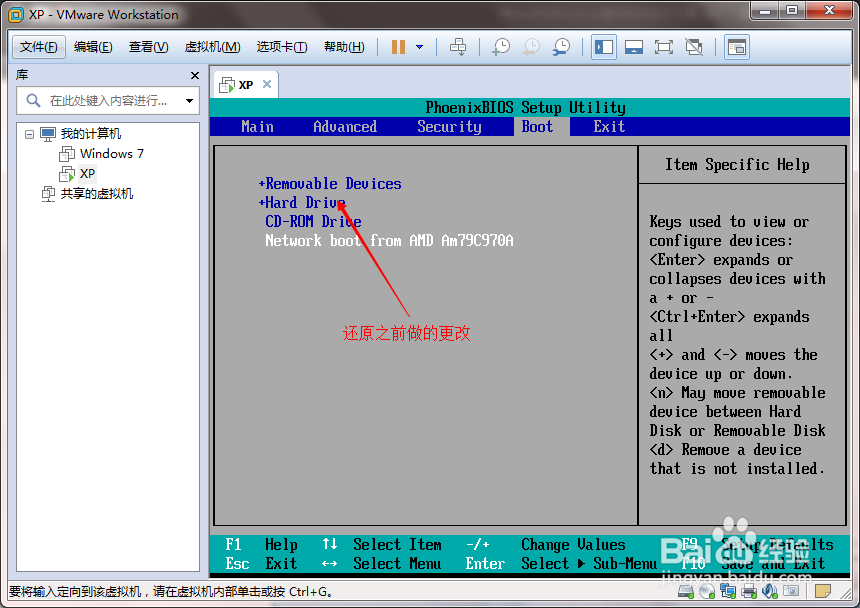
Task: Click the search magnifier icon in library
Action: [33, 100]
